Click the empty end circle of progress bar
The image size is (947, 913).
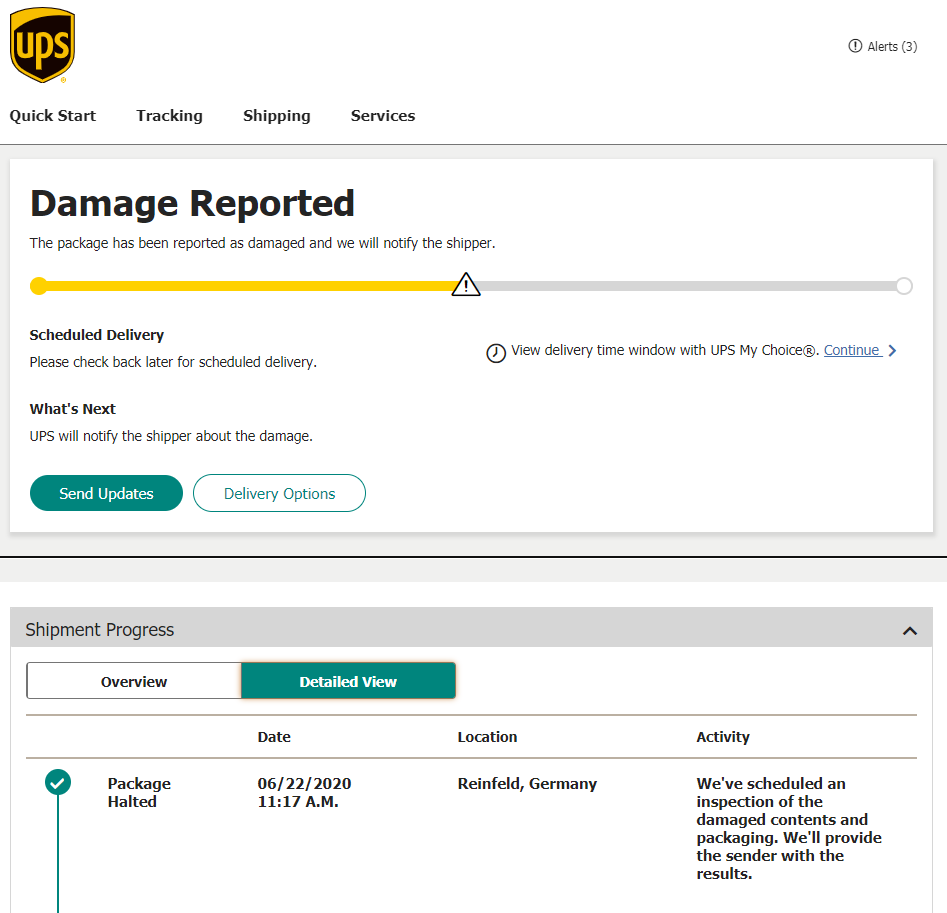click(904, 286)
